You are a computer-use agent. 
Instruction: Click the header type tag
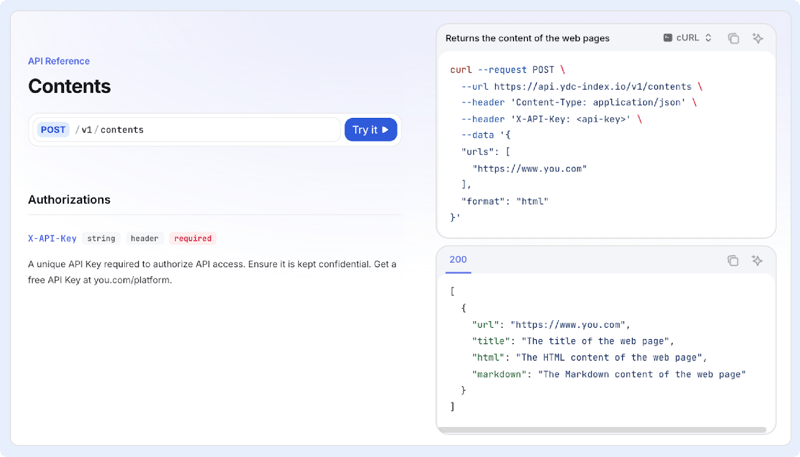pyautogui.click(x=144, y=238)
